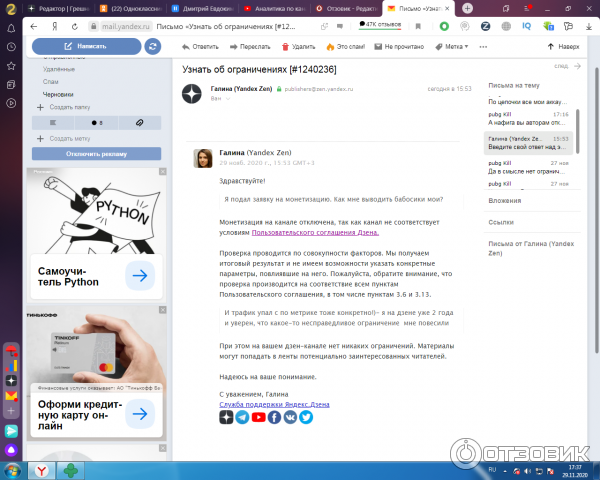Screen dimensions: 600x480
Task: Expand the Ссылки section
Action: click(501, 222)
